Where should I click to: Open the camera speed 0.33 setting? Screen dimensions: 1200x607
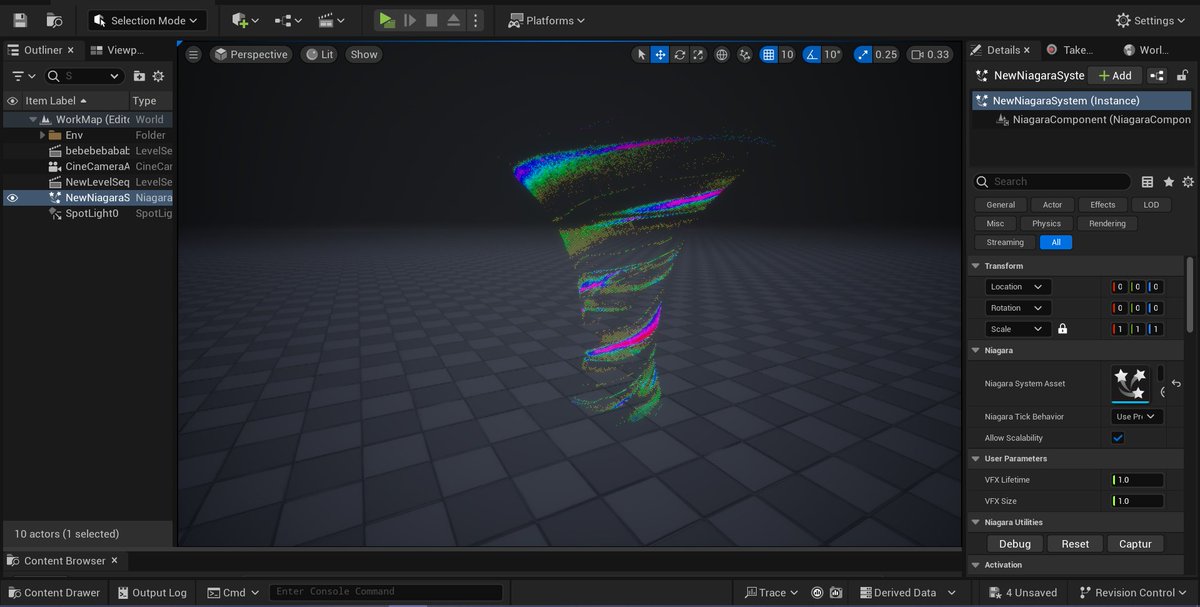[x=930, y=54]
